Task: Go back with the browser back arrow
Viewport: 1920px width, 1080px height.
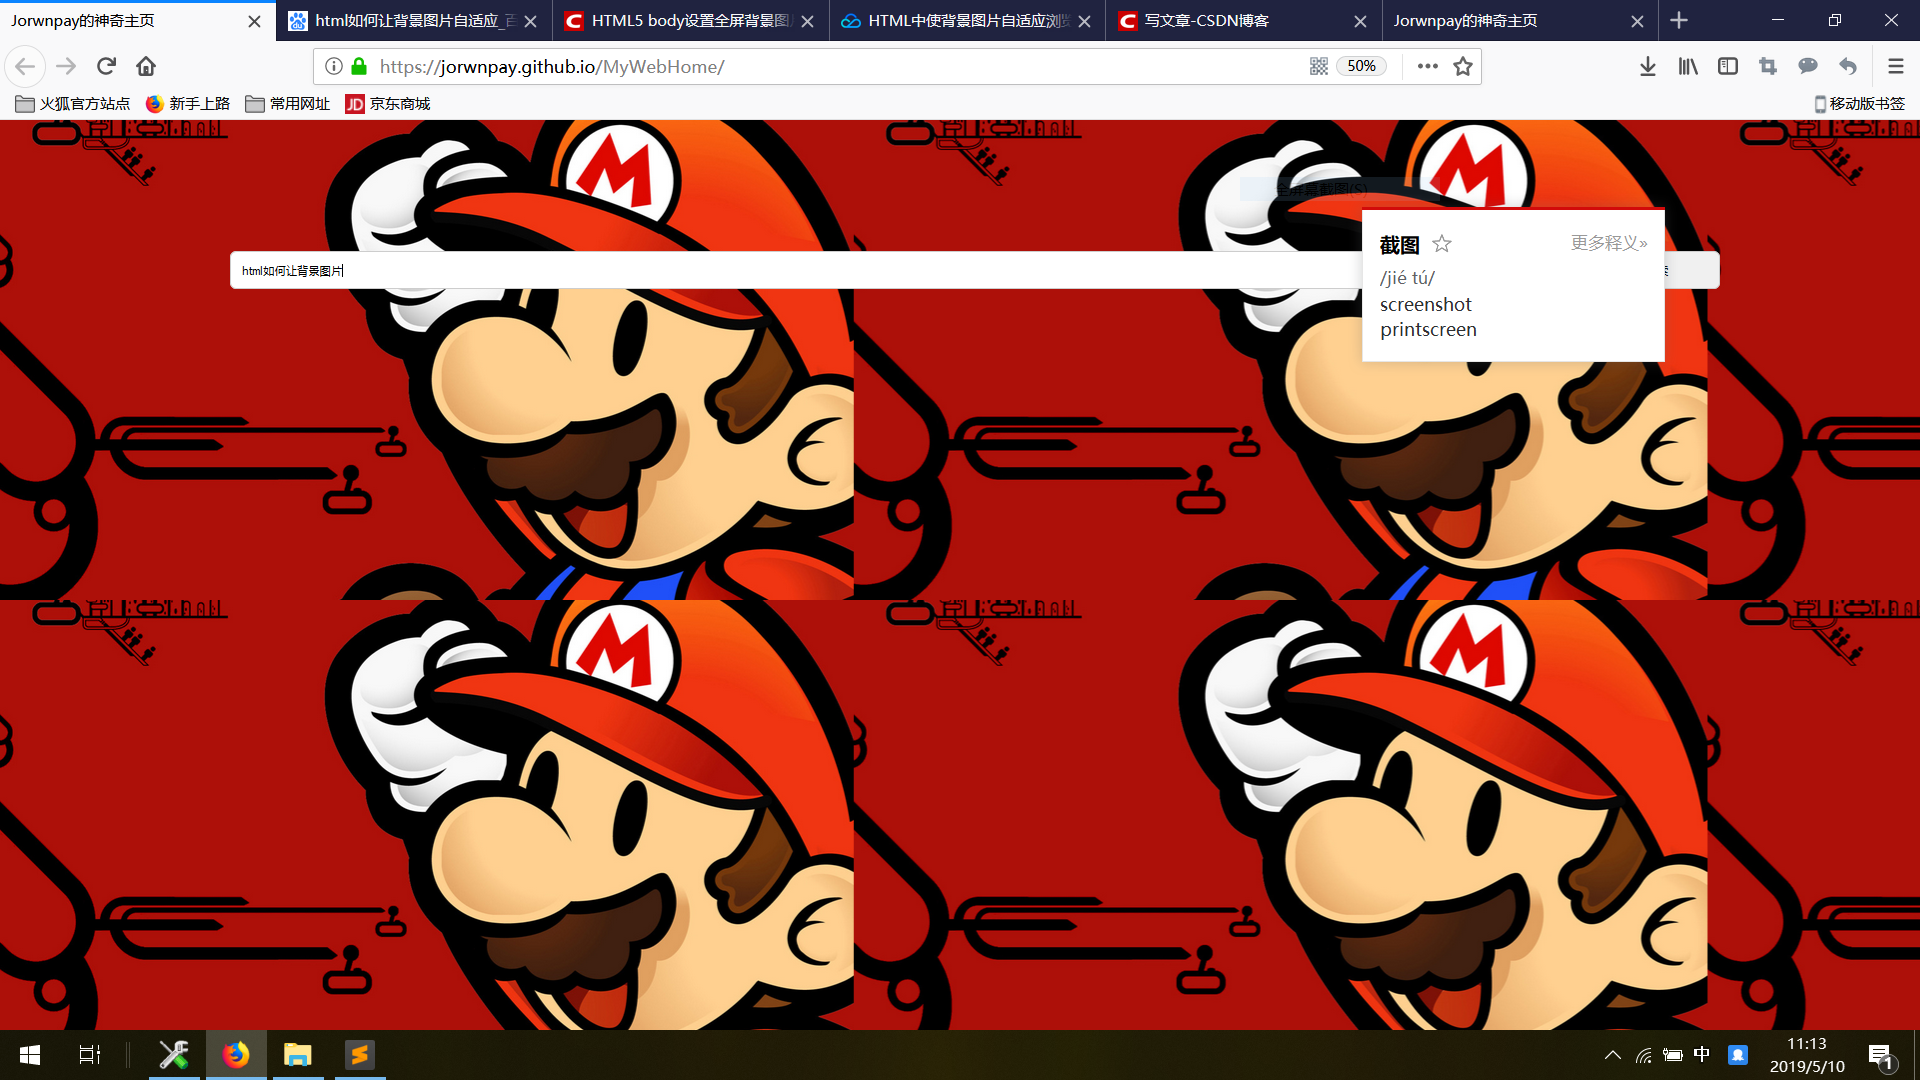Action: [x=25, y=66]
